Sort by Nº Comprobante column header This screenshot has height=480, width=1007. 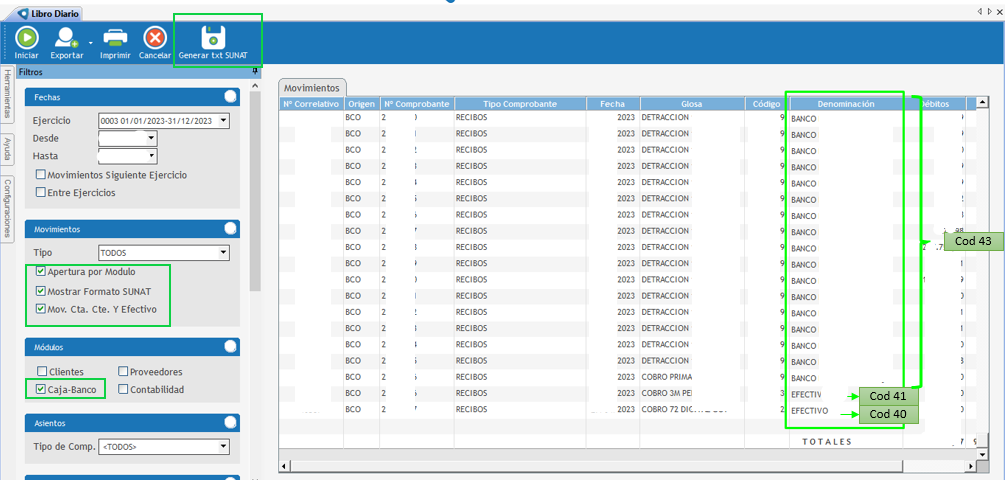point(417,104)
